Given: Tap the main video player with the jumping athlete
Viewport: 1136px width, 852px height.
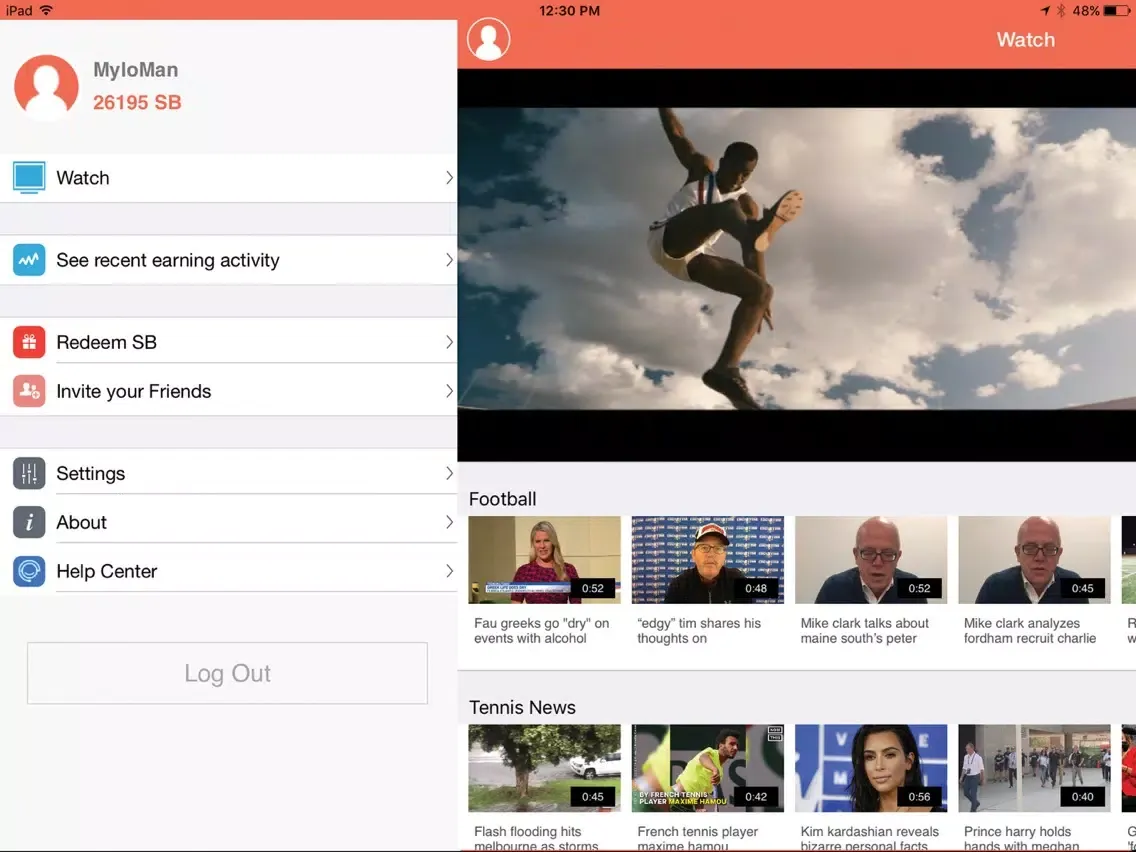Looking at the screenshot, I should tap(796, 264).
